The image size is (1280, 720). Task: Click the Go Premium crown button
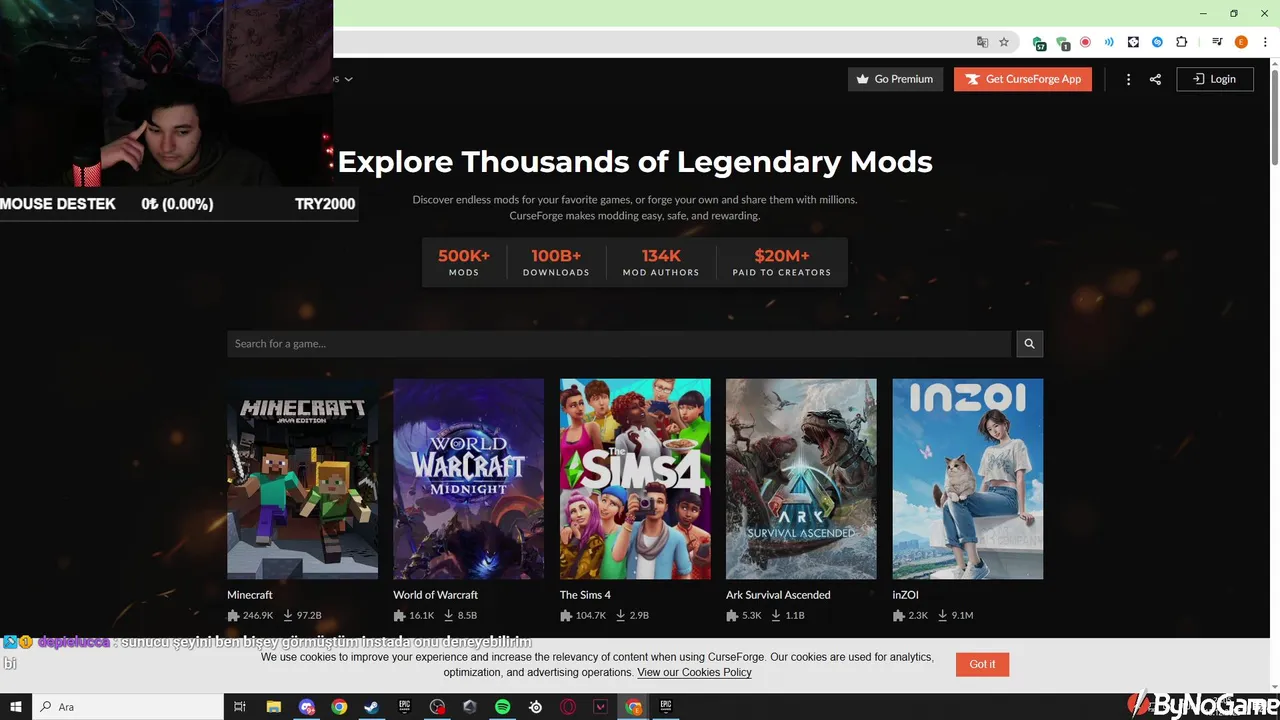[x=895, y=79]
